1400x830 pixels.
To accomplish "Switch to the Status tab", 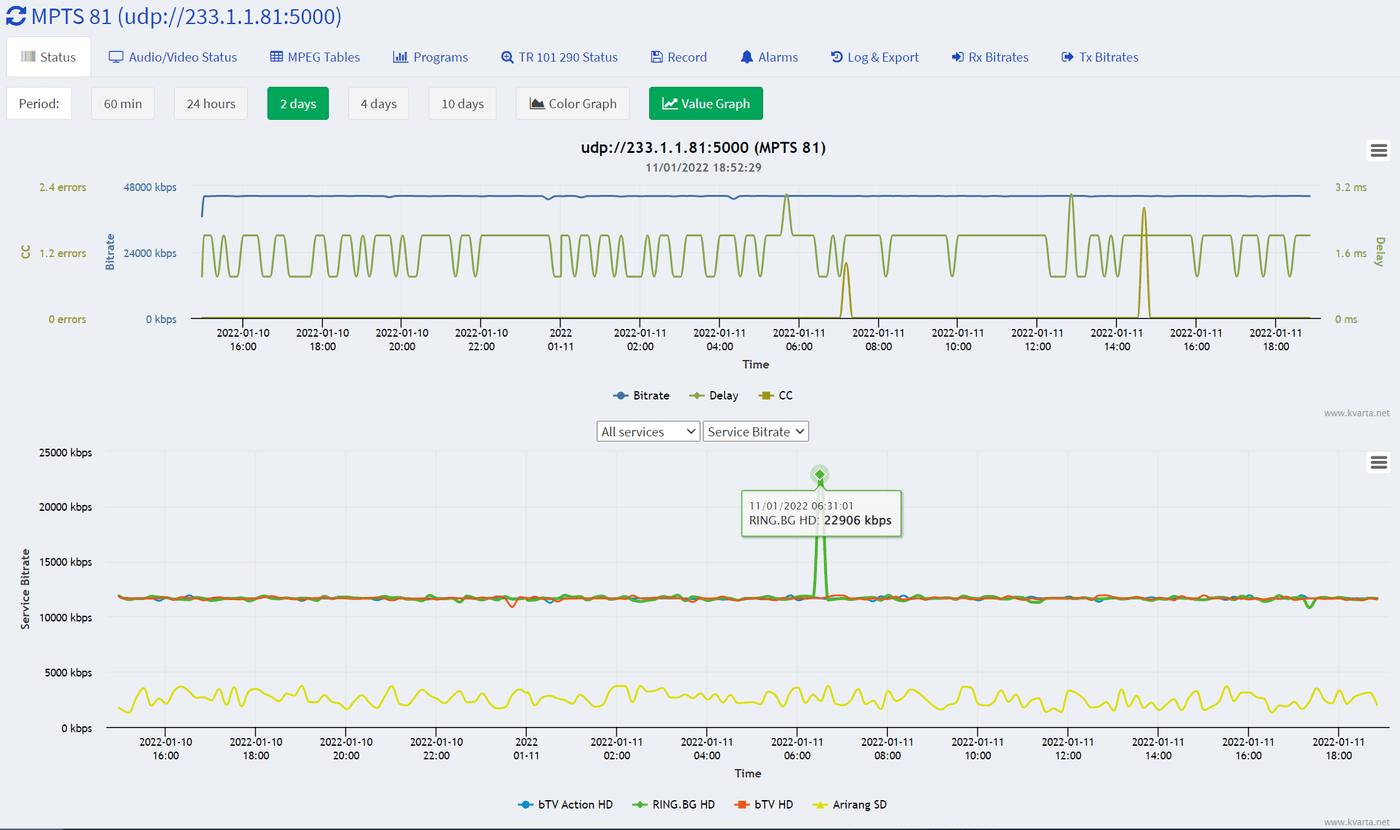I will (x=49, y=57).
